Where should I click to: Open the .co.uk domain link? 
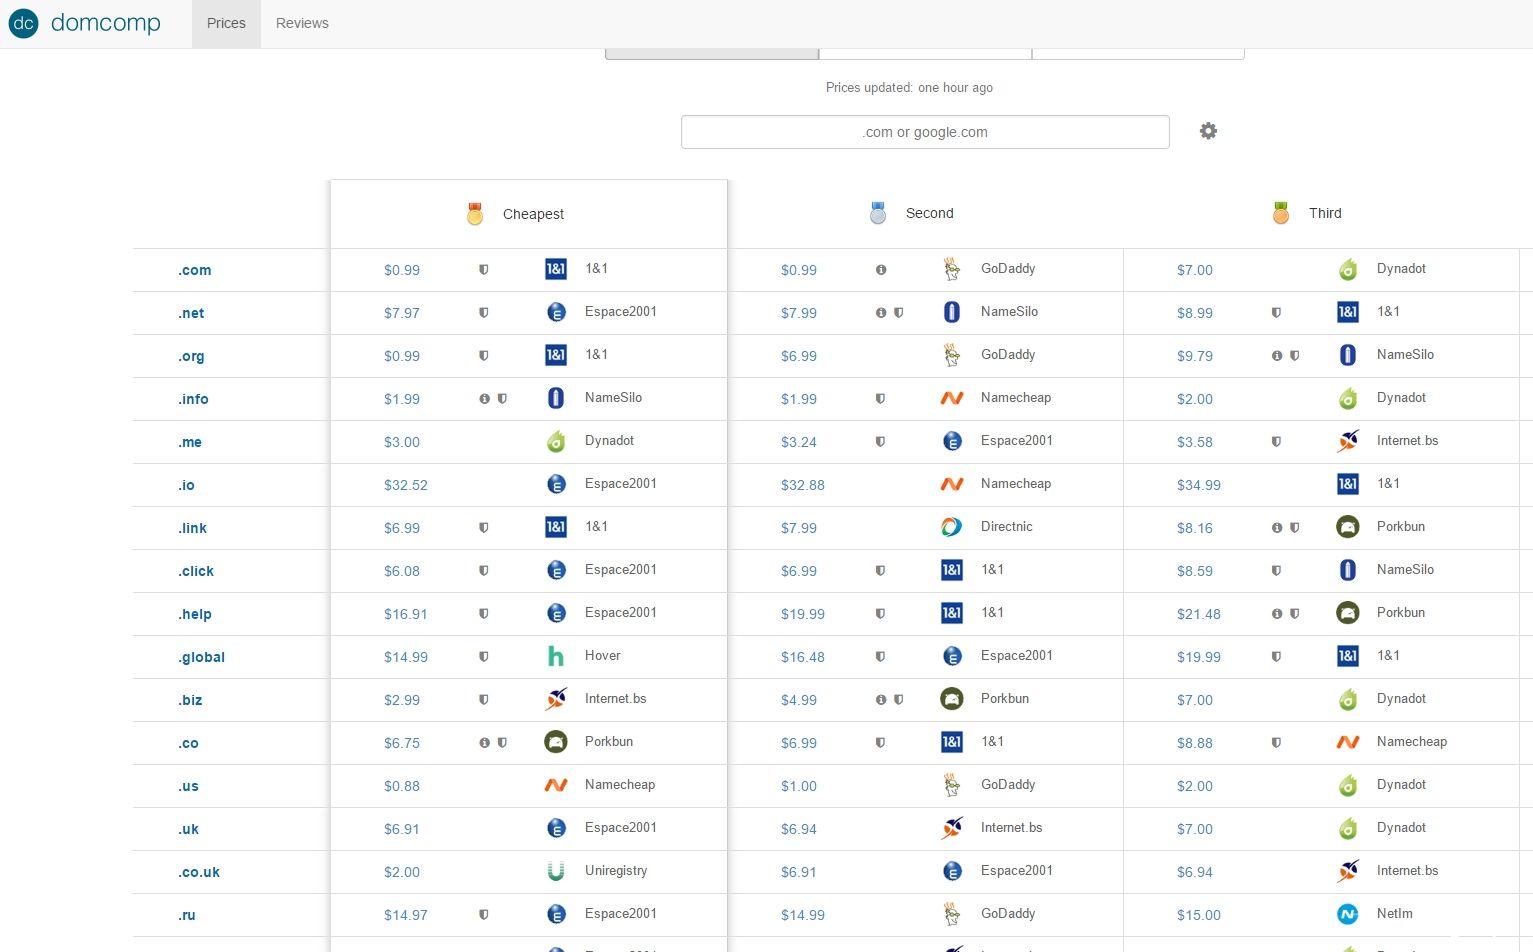tap(199, 872)
